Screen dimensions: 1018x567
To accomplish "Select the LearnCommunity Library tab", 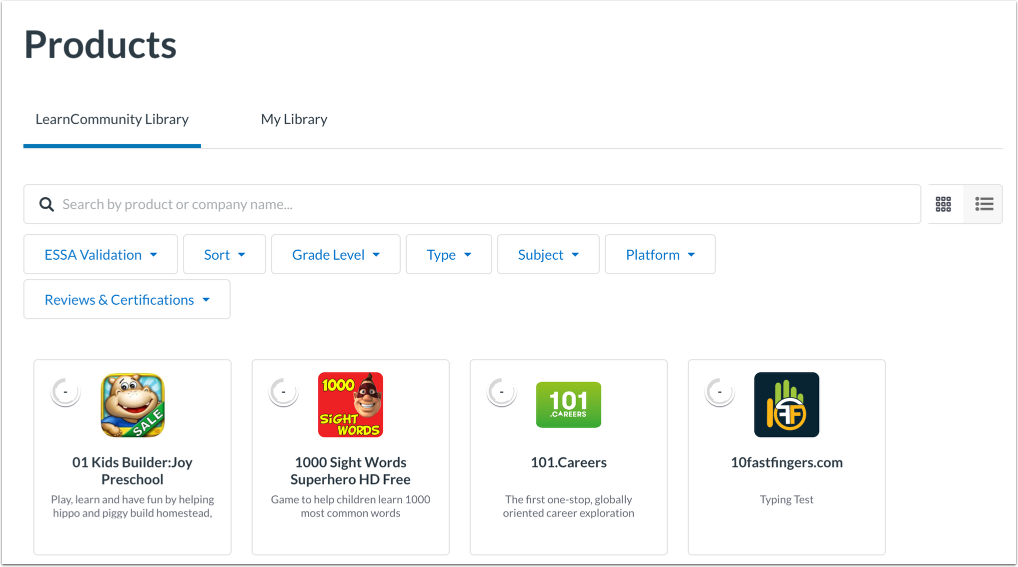I will [x=112, y=120].
